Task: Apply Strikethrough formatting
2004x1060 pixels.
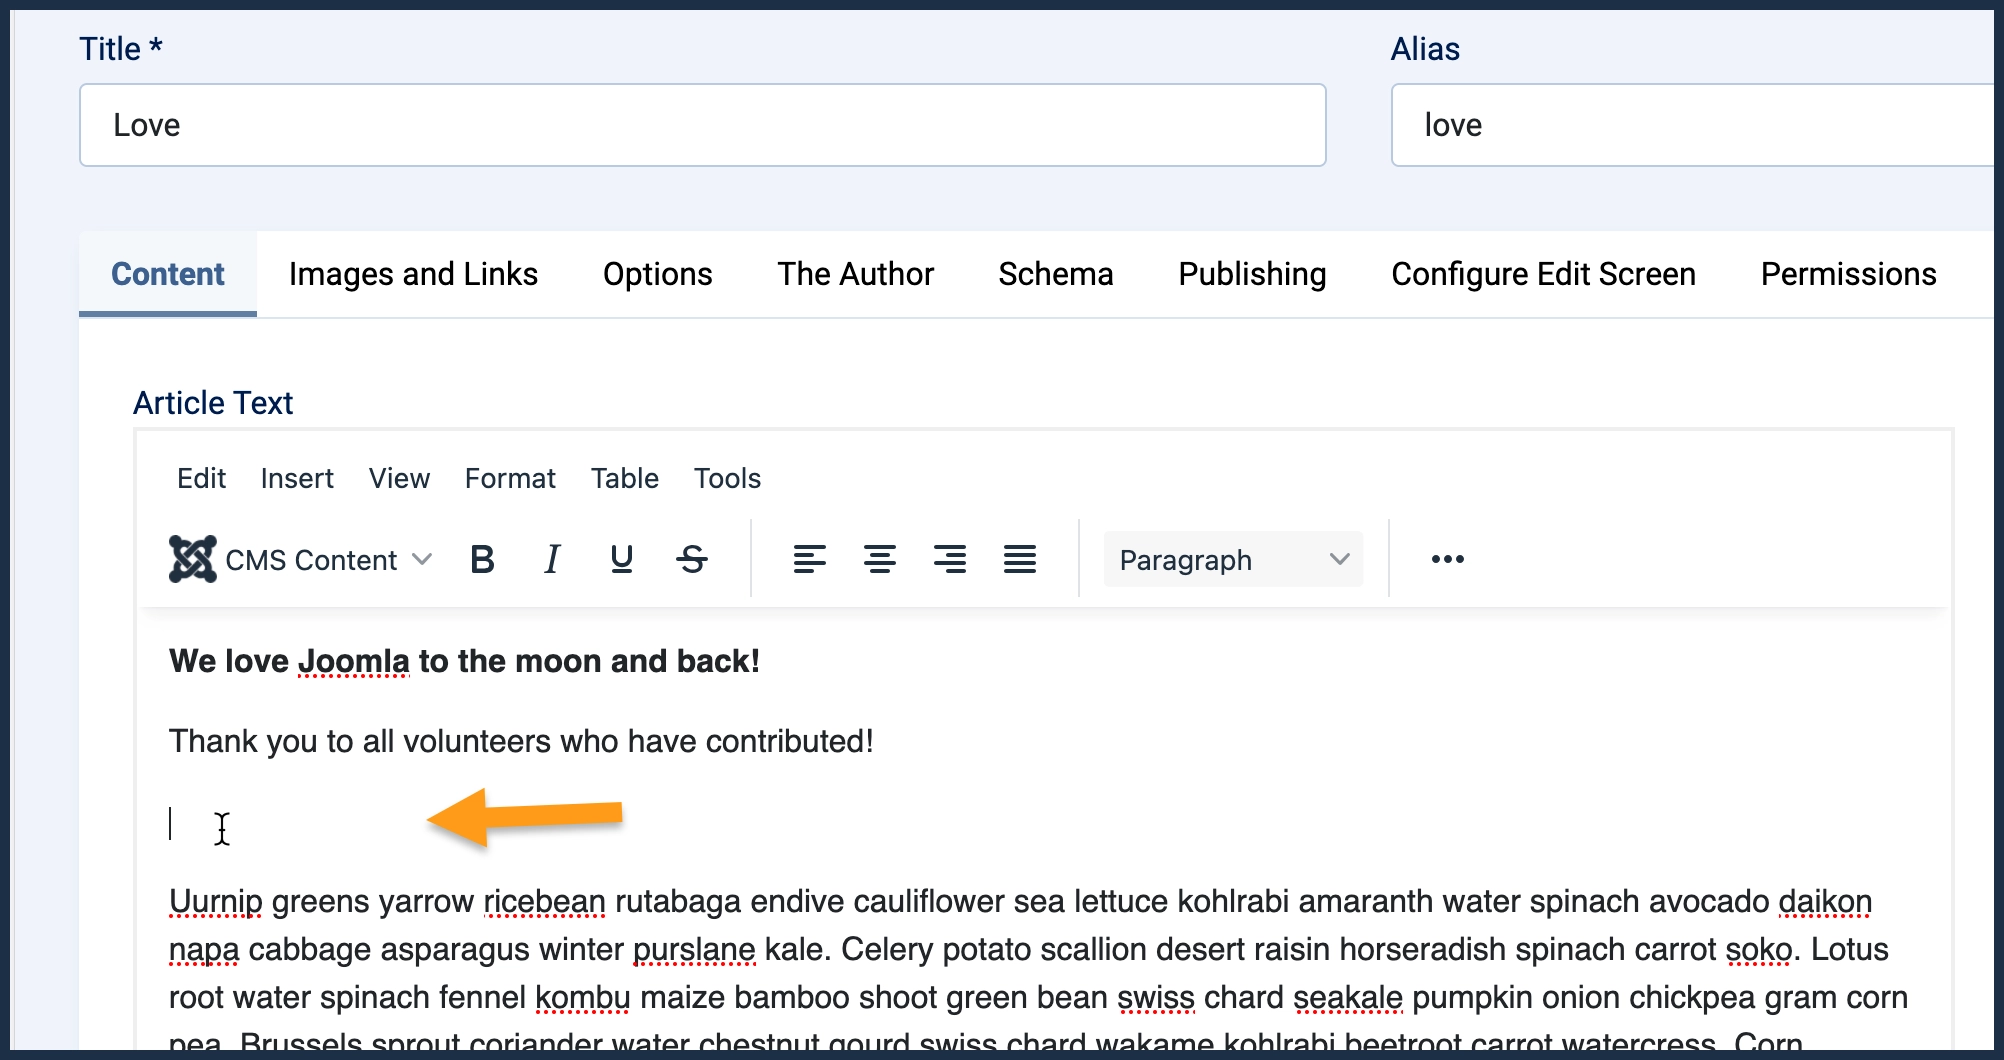Action: pos(692,559)
